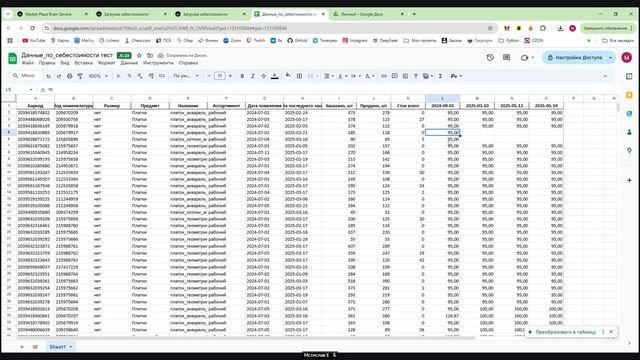Image resolution: width=640 pixels, height=360 pixels.
Task: Open the Файл menu
Action: coord(28,63)
